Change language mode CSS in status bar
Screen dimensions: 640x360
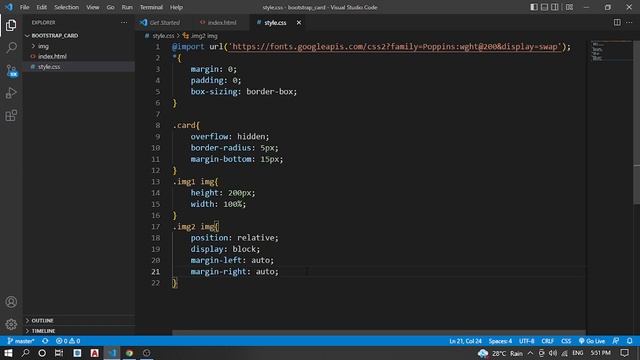566,341
